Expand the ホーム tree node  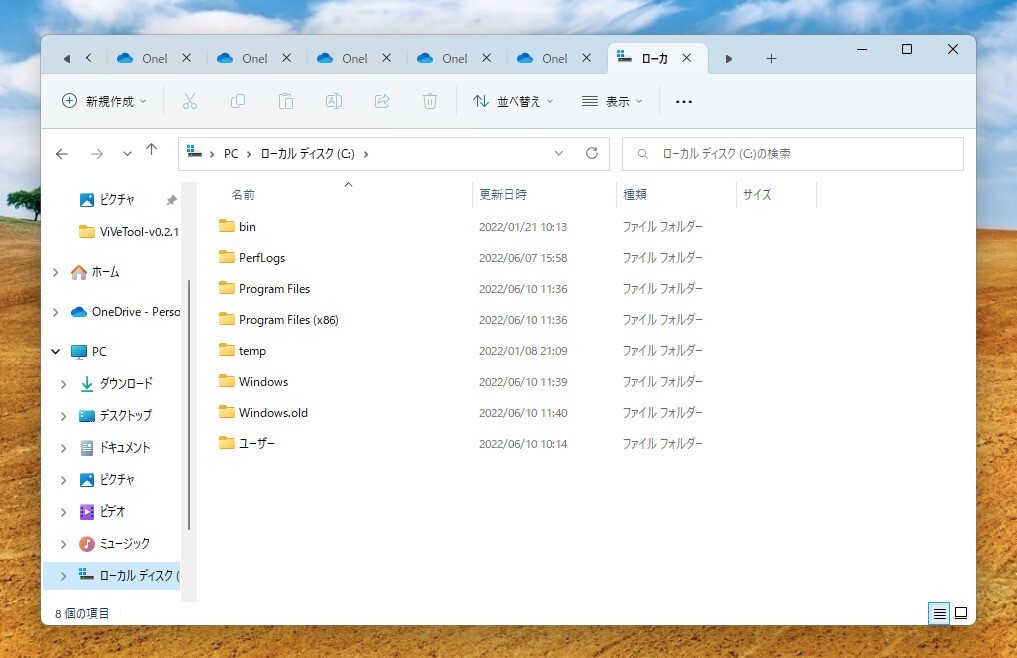pos(56,273)
